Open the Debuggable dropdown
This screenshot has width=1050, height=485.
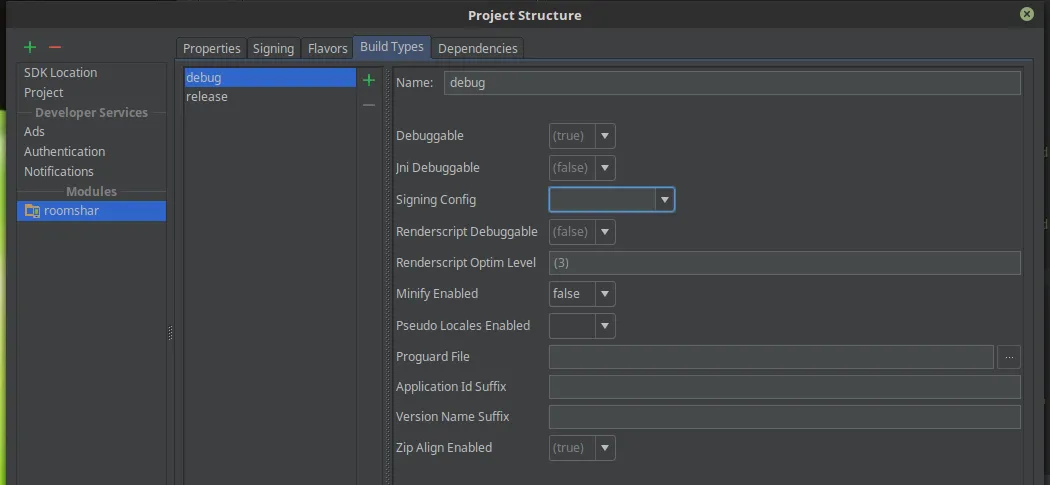coord(605,136)
